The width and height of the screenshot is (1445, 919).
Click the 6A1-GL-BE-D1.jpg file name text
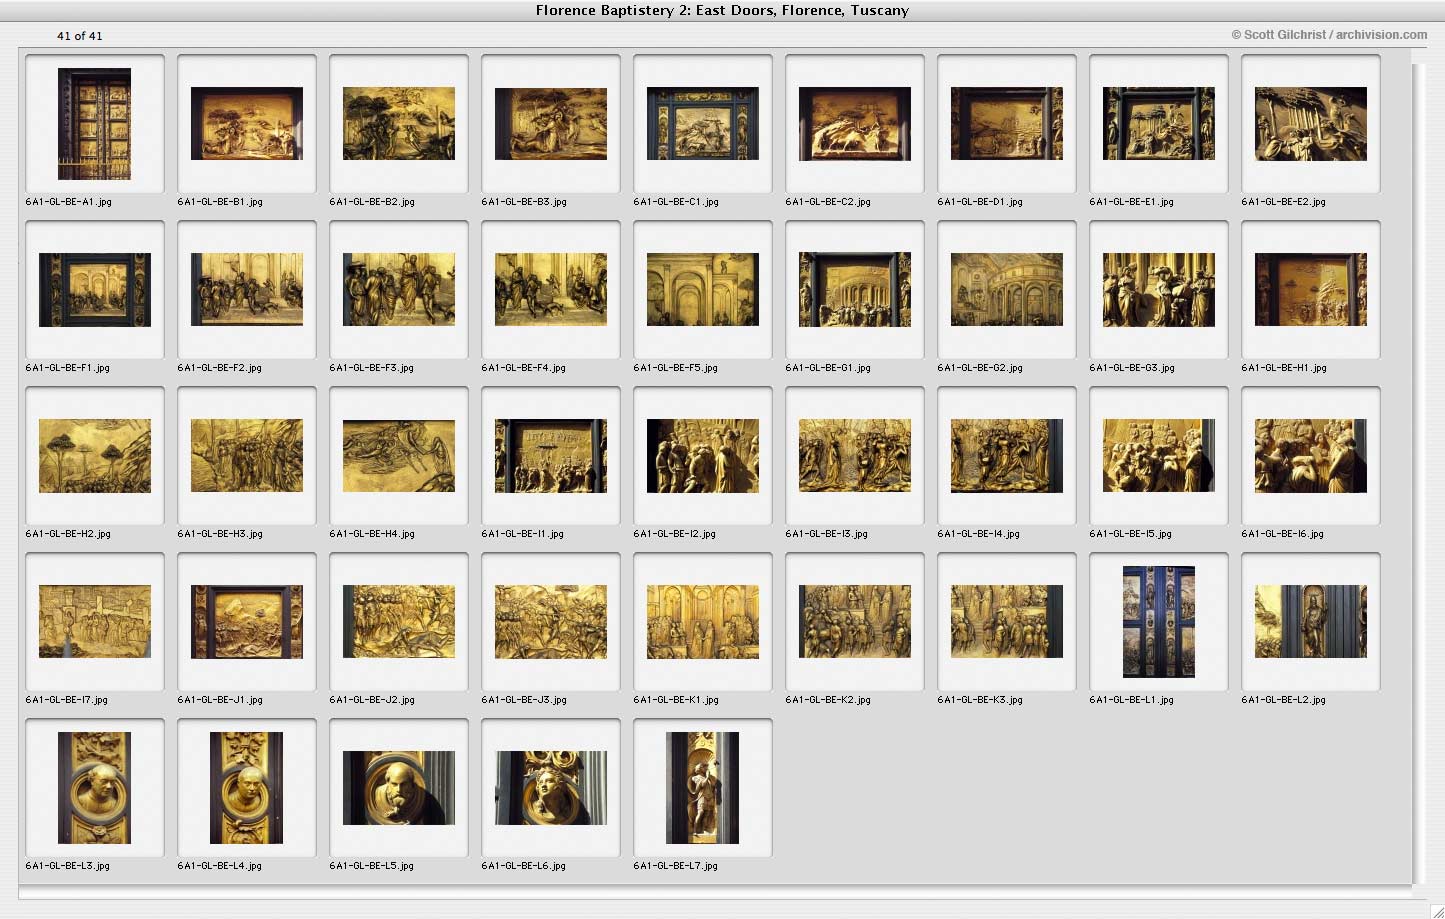click(x=980, y=202)
